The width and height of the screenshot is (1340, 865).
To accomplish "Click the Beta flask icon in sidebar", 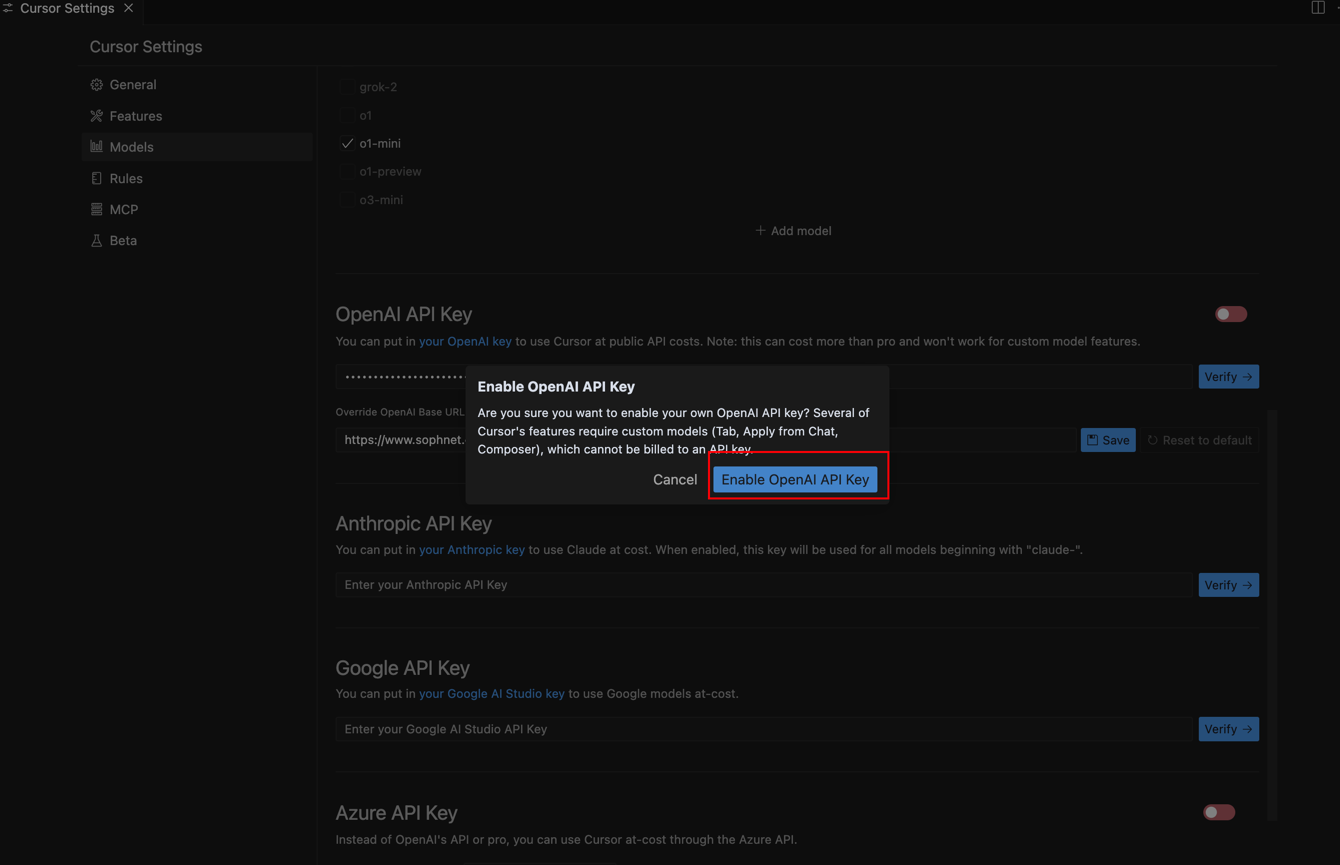I will point(97,240).
